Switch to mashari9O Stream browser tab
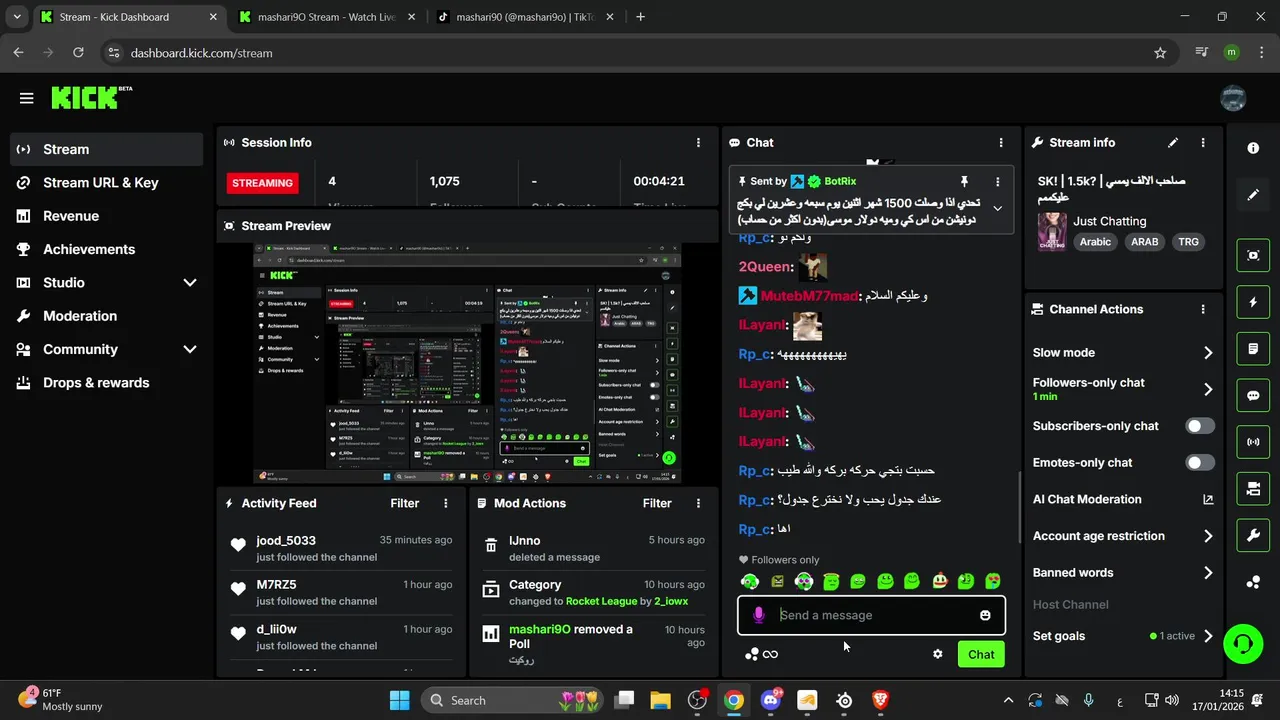Viewport: 1280px width, 720px height. (326, 17)
